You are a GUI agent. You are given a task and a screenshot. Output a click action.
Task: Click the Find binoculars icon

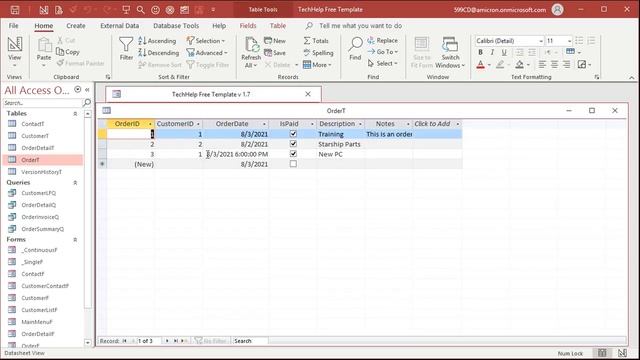coord(355,44)
